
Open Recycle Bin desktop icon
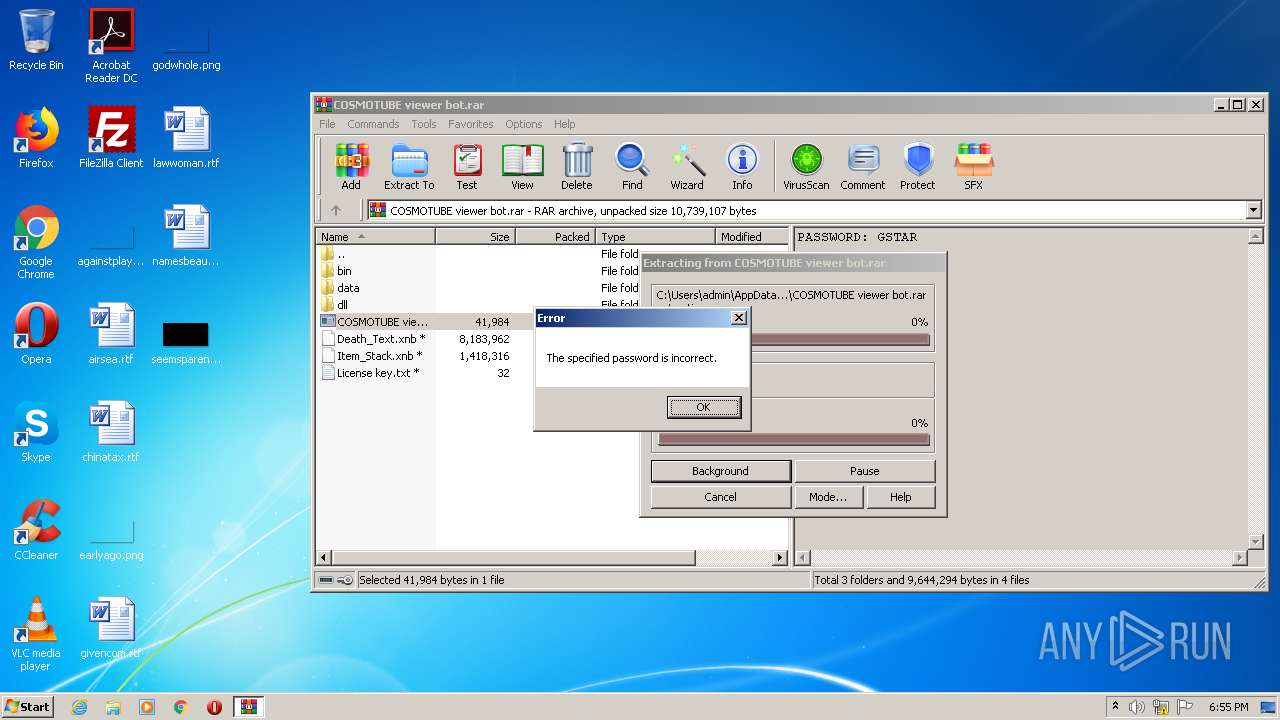36,40
